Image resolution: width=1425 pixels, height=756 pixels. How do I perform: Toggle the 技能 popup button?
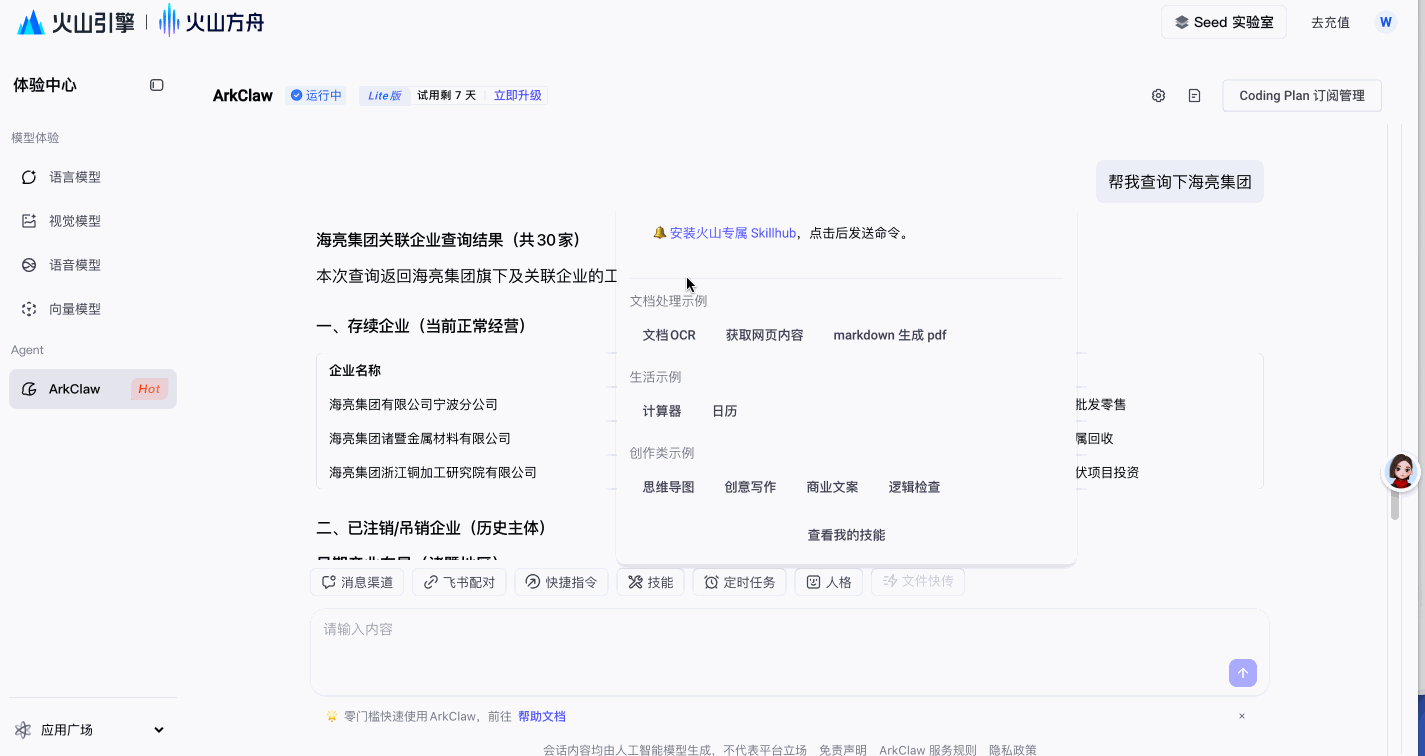coord(650,582)
